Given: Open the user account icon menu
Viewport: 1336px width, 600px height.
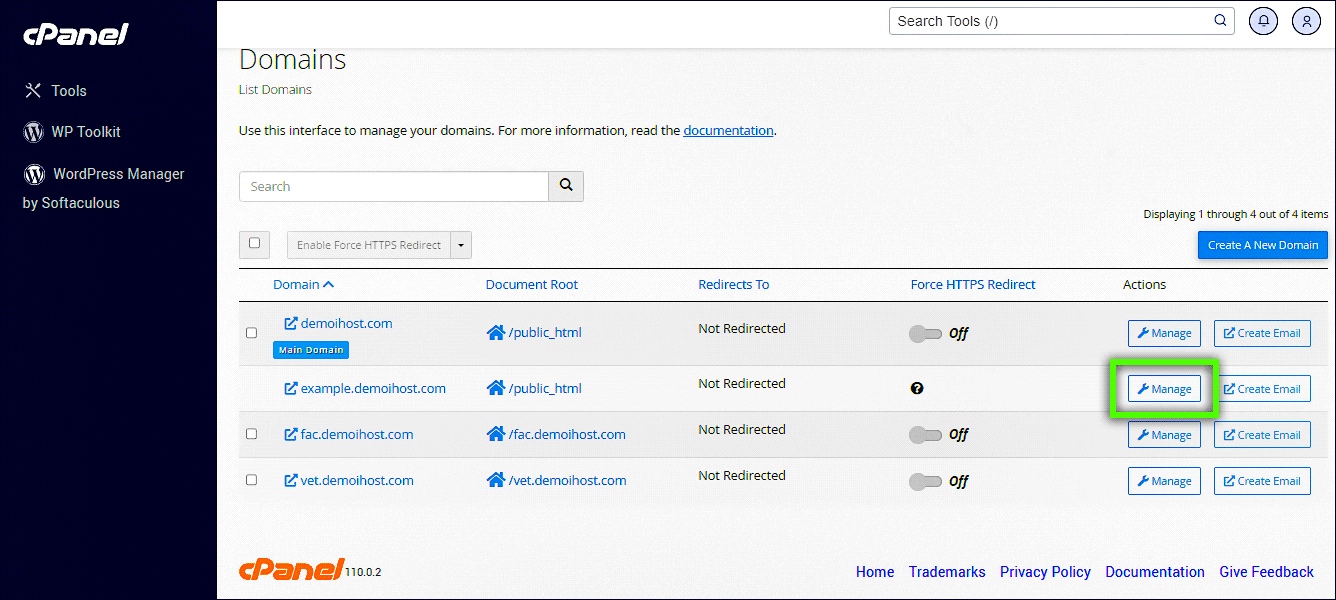Looking at the screenshot, I should tap(1306, 20).
